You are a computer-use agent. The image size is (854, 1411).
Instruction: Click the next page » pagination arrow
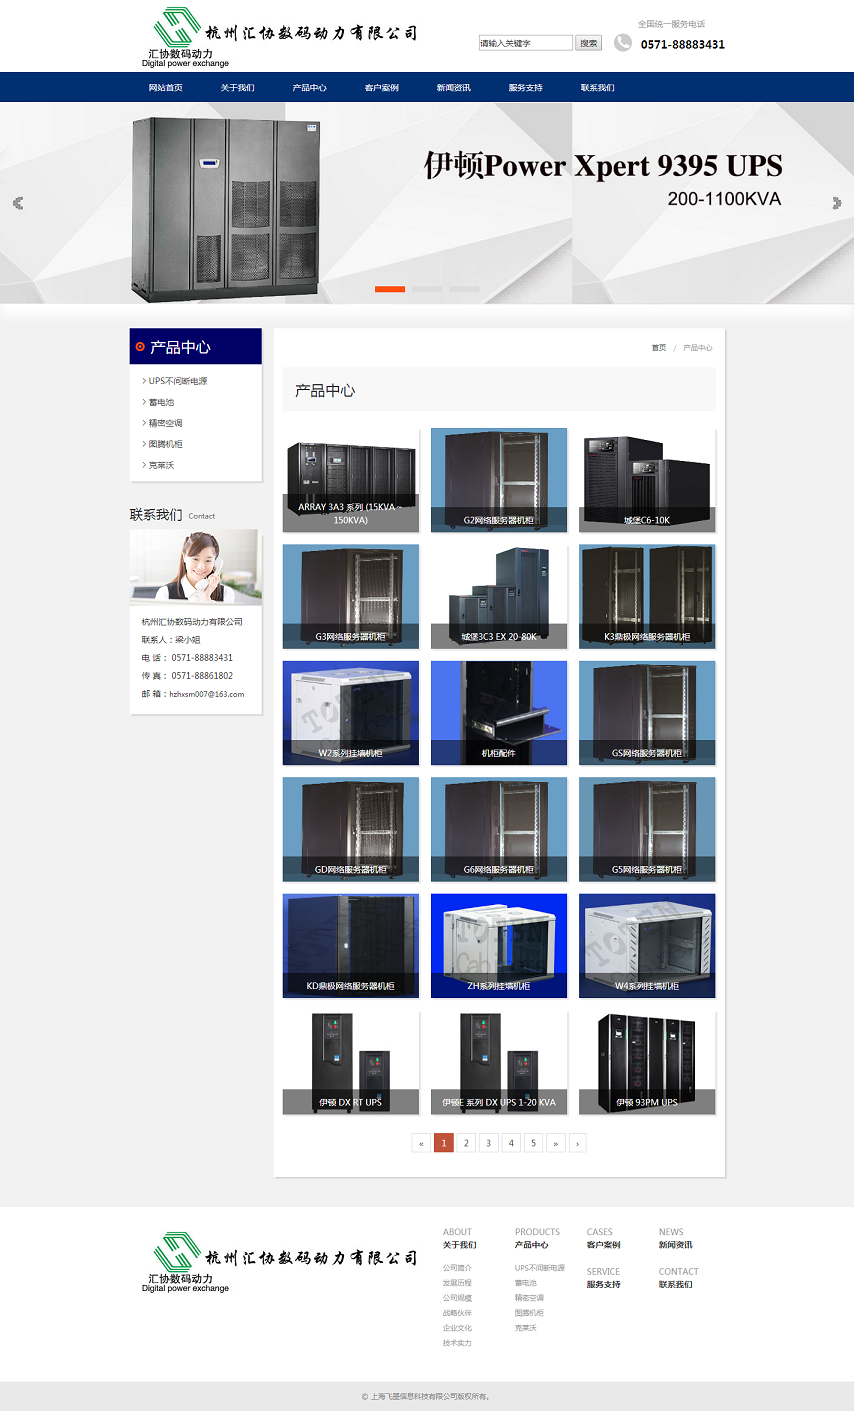(x=555, y=1143)
